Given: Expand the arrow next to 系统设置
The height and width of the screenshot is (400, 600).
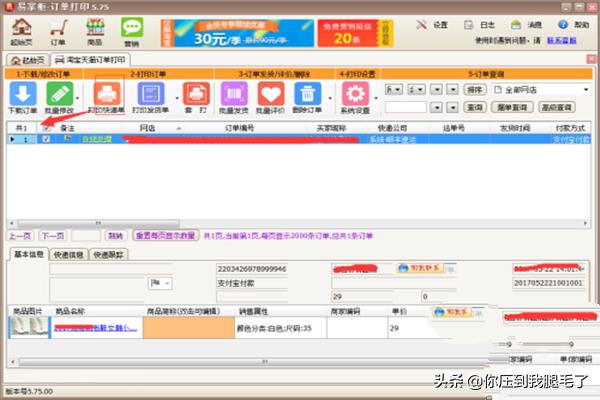Looking at the screenshot, I should click(x=376, y=98).
